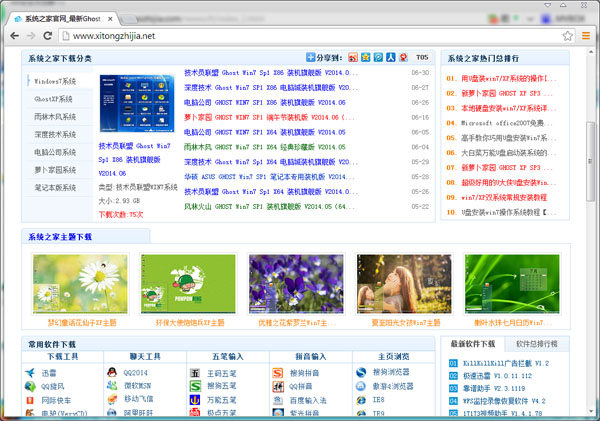This screenshot has height=421, width=600.
Task: Share via the QZone star icon
Action: [364, 58]
